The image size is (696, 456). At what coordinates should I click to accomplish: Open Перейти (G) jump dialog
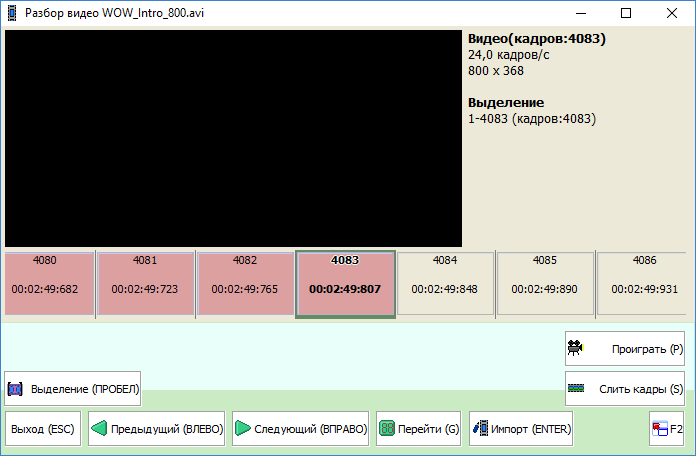coord(419,429)
